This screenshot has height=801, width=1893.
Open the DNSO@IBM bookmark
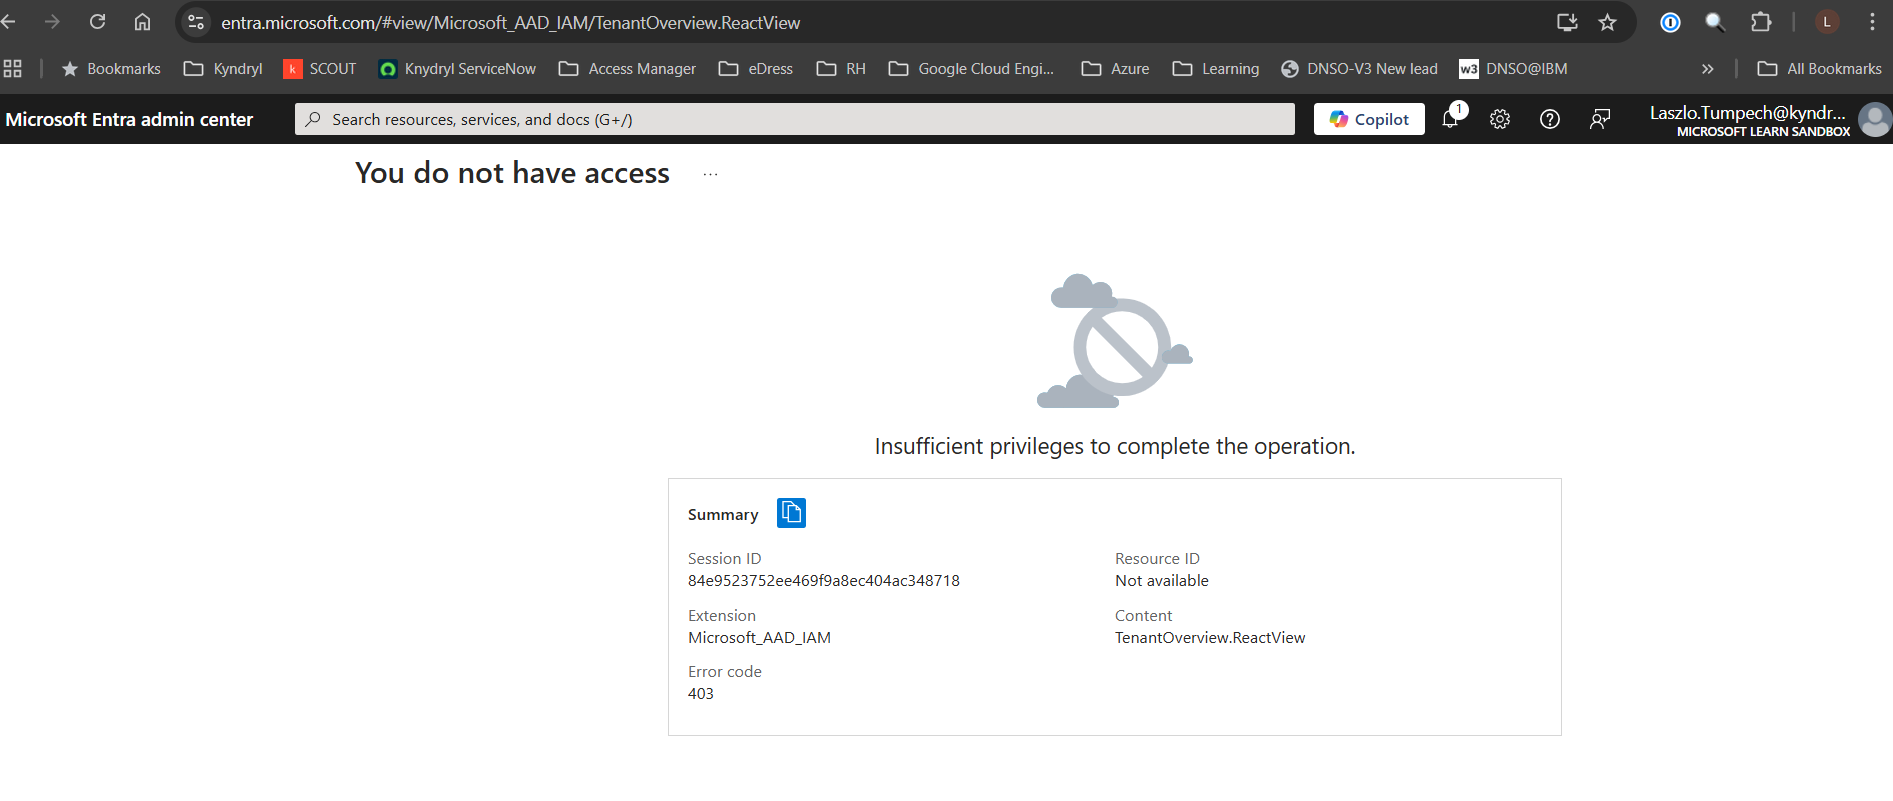coord(1513,68)
